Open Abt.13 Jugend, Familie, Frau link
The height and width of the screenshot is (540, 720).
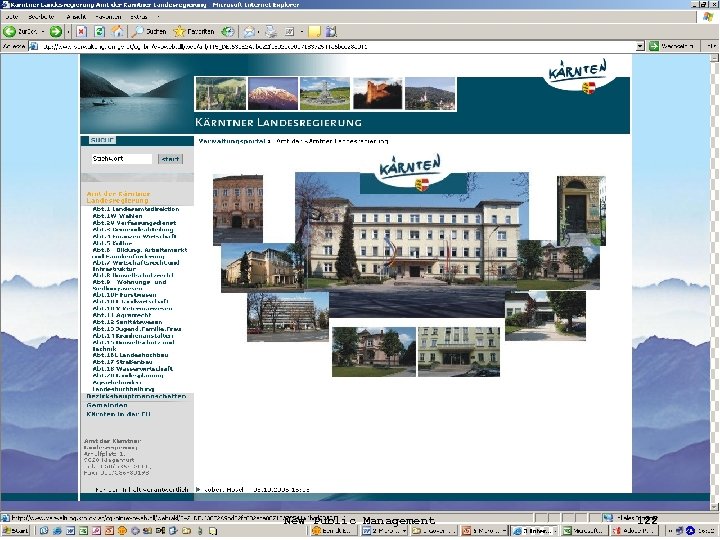click(137, 329)
